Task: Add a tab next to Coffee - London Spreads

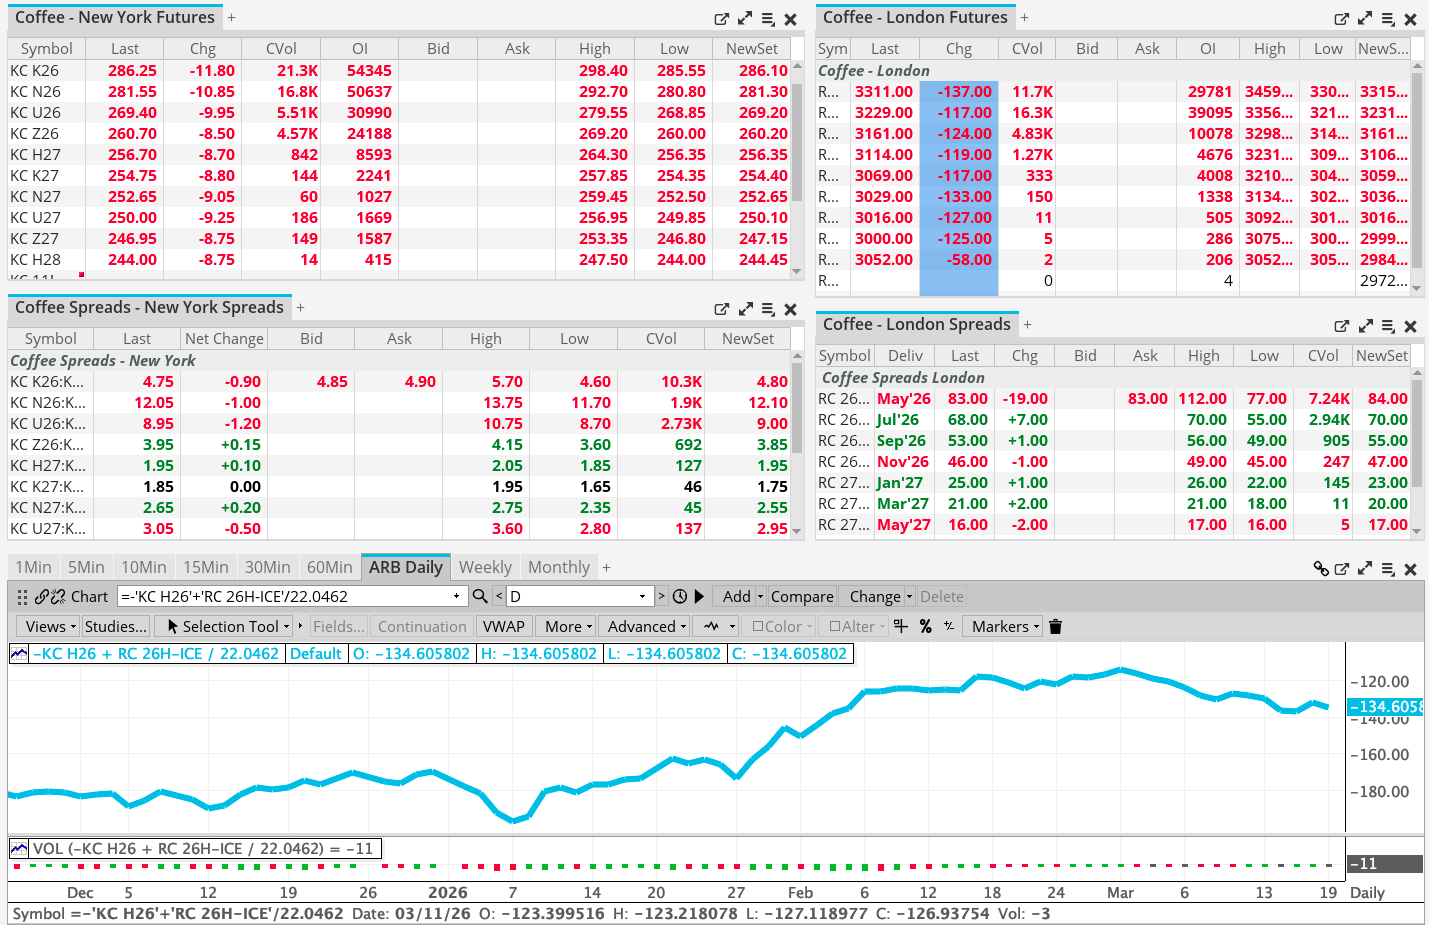Action: (x=1027, y=324)
